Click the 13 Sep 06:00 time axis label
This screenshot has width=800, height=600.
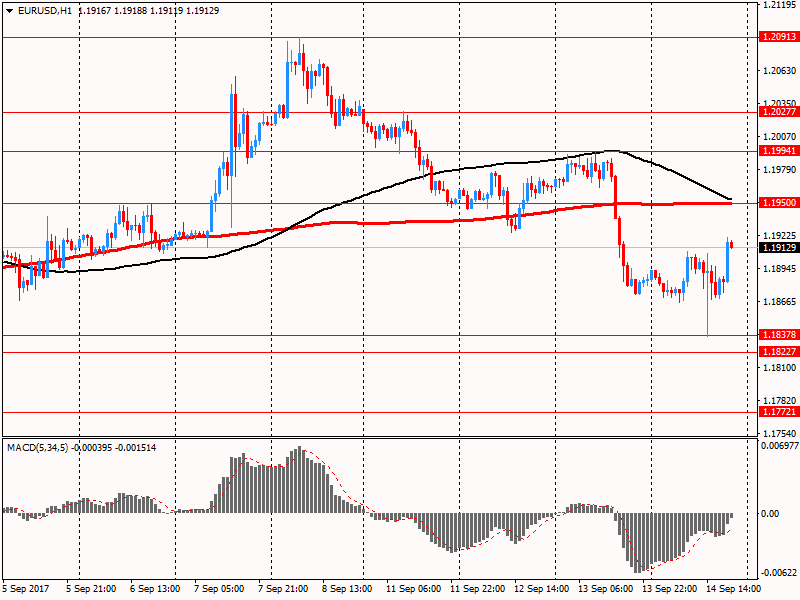coord(606,588)
